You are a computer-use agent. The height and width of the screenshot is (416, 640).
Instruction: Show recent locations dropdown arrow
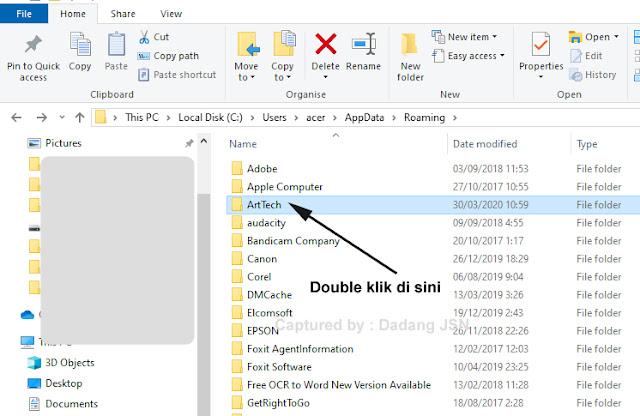click(x=62, y=118)
